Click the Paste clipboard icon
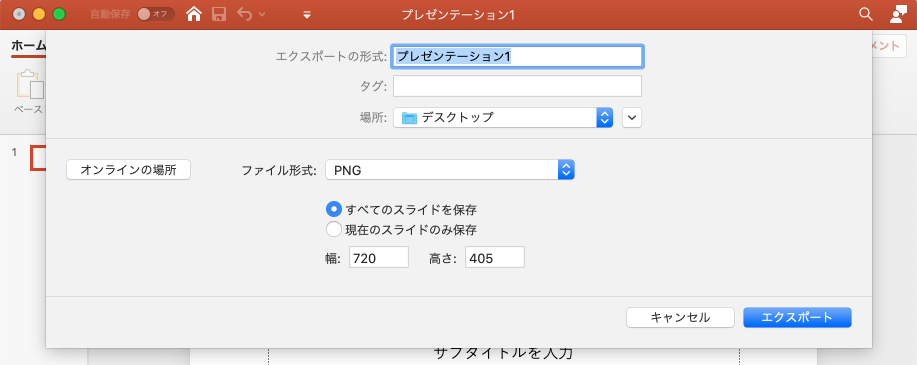This screenshot has height=365, width=917. (29, 85)
